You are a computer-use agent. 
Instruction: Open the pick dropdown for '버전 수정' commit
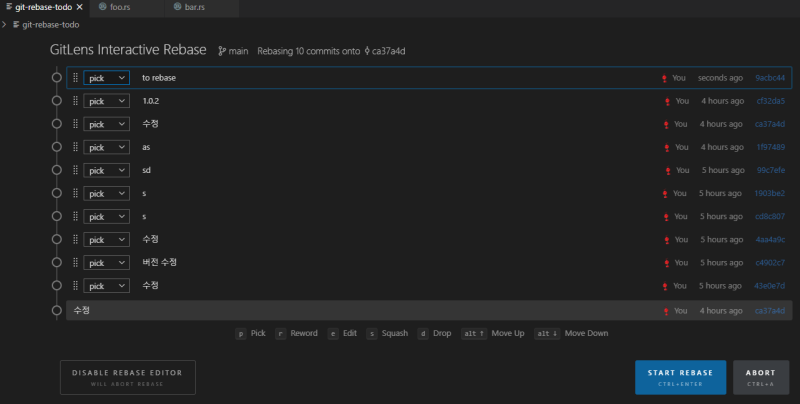tap(106, 263)
